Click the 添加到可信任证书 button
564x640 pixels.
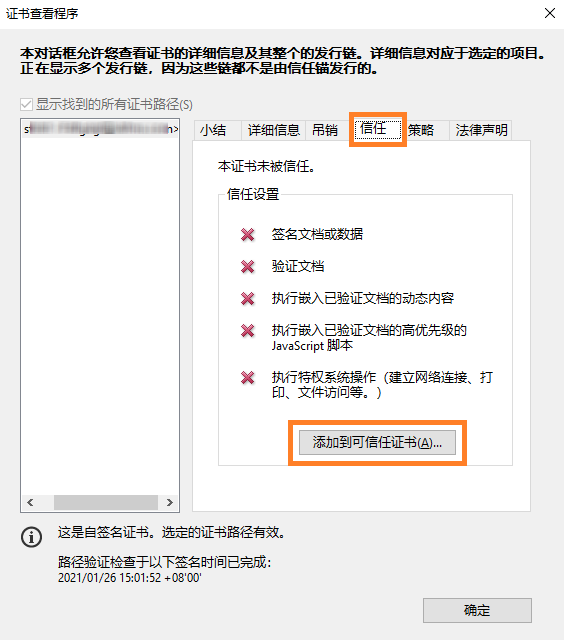tap(377, 442)
